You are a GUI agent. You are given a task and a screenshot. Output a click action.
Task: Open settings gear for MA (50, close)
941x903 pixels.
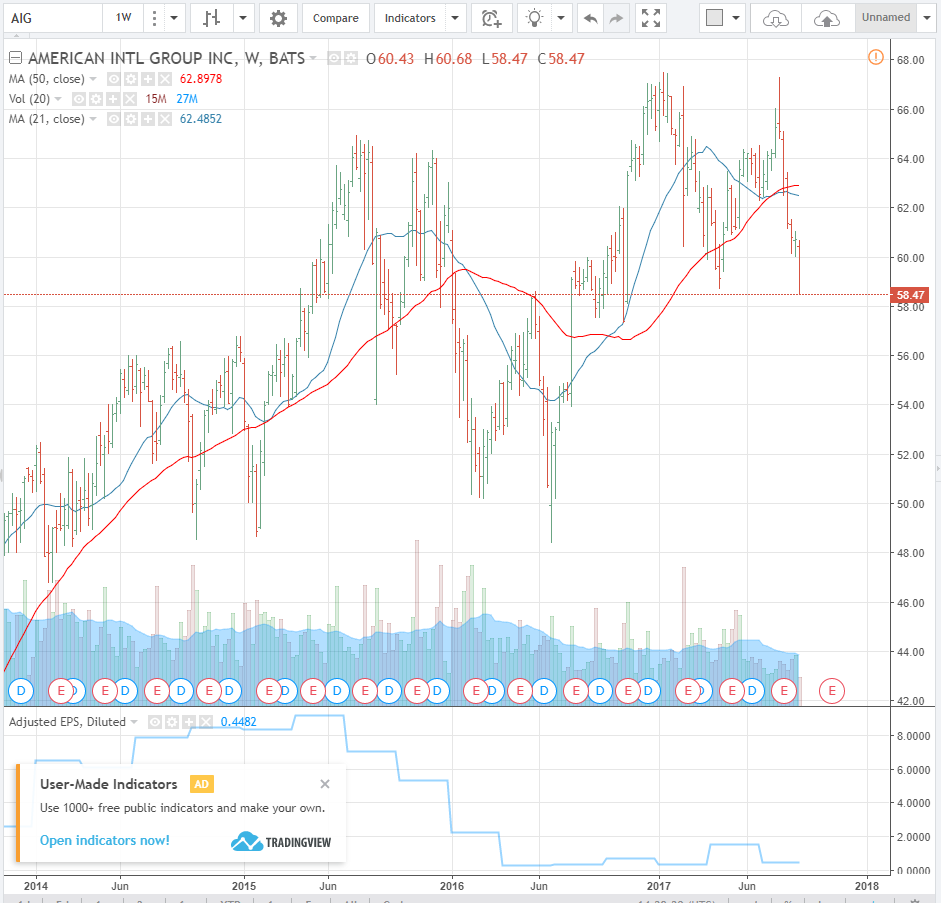tap(131, 79)
